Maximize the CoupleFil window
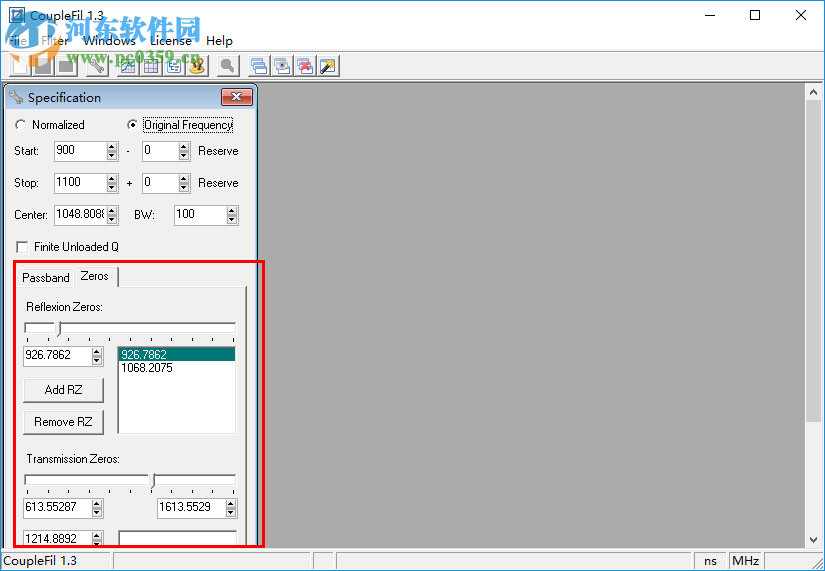 755,15
